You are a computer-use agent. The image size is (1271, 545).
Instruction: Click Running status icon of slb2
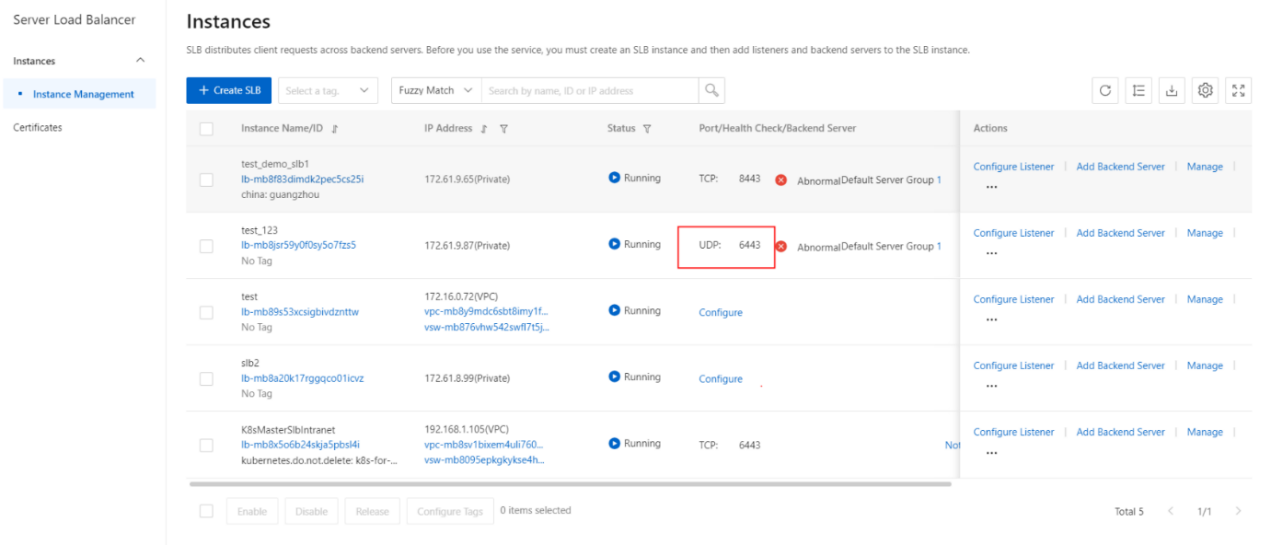614,377
